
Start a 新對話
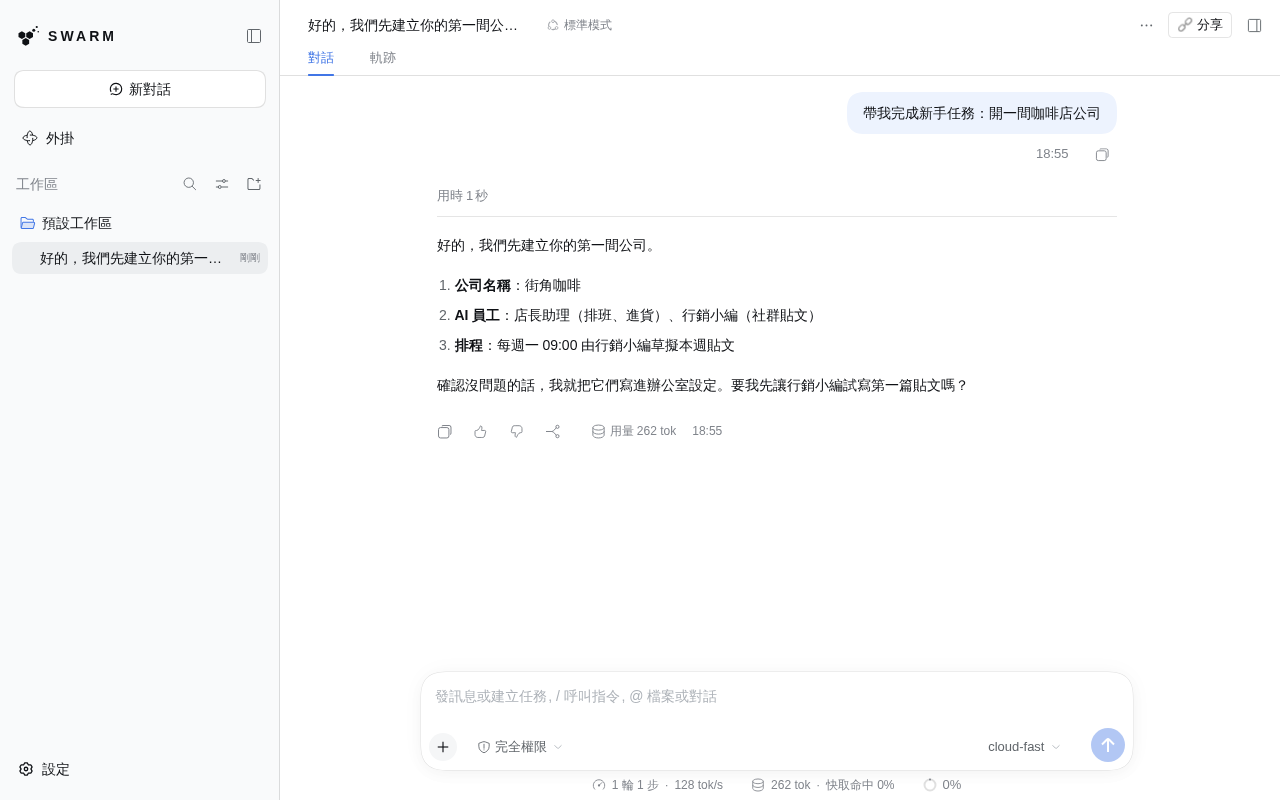[x=140, y=89]
